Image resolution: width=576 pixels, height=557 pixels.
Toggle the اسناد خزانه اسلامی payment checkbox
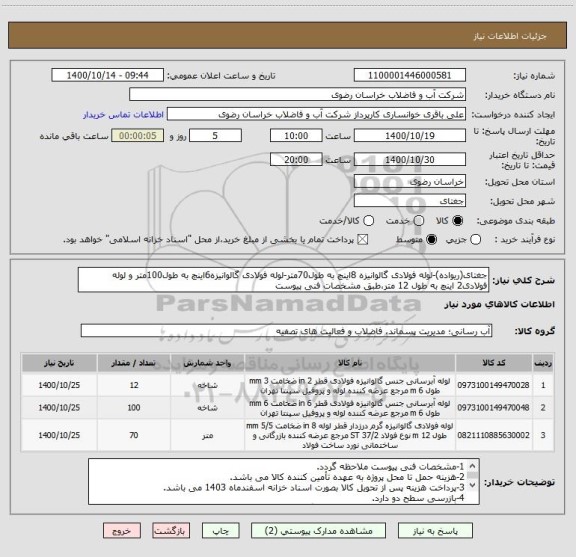[363, 240]
